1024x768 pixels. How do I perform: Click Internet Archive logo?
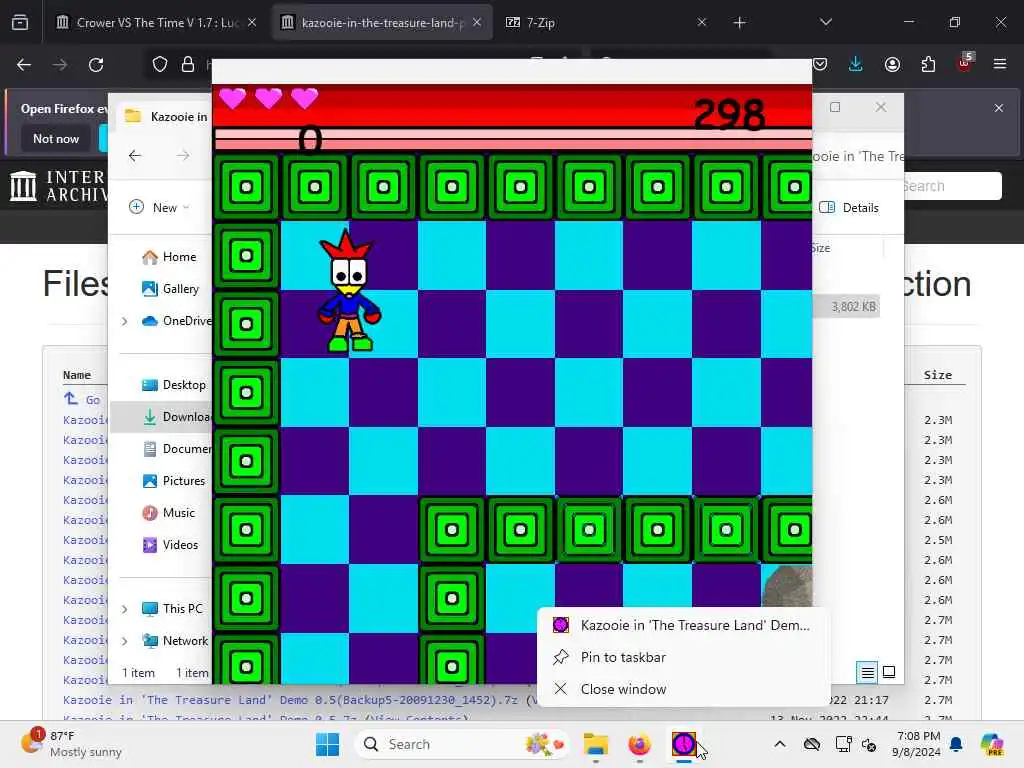[57, 186]
